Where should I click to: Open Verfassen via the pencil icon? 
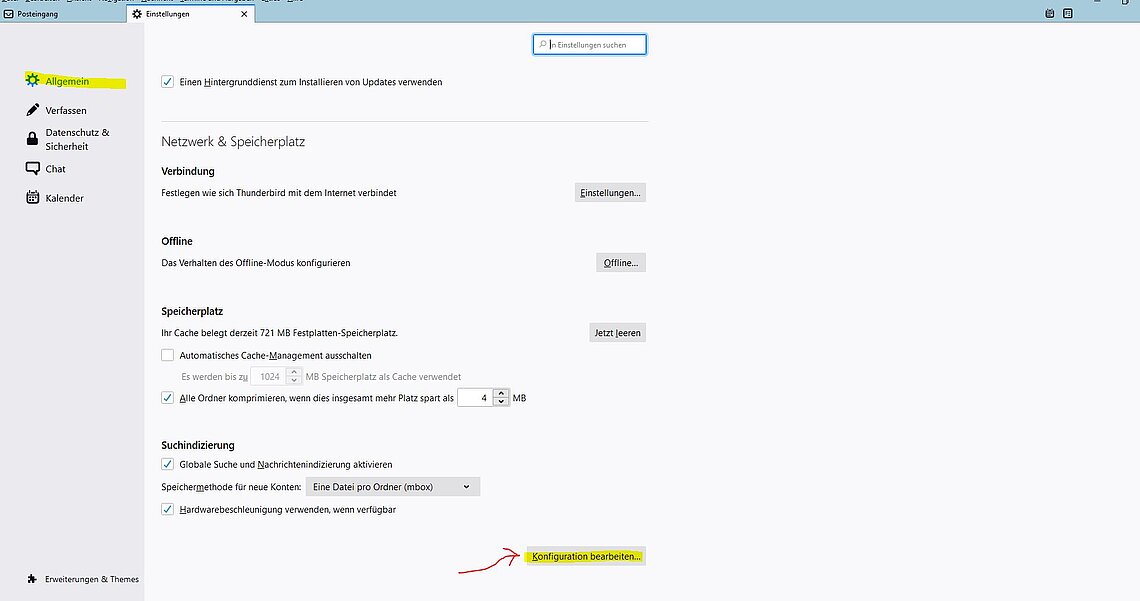[x=32, y=110]
